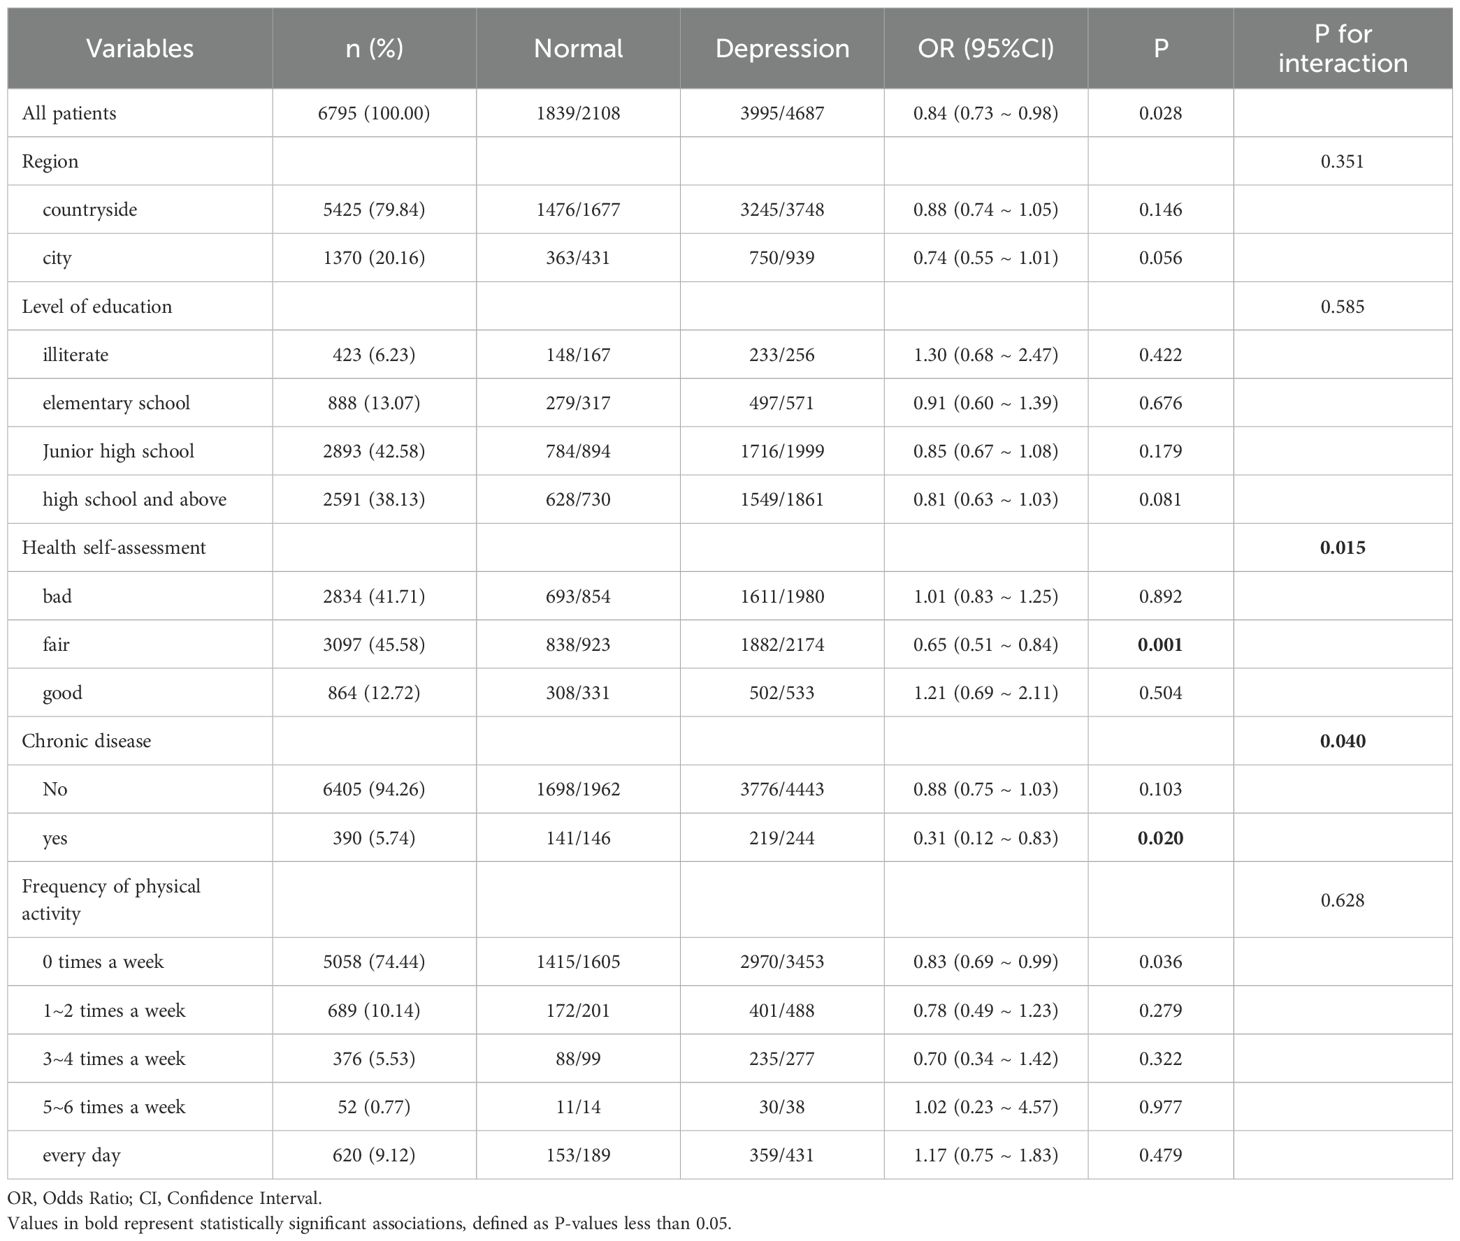Click the 0 times a week row
This screenshot has height=1241, width=1460.
(x=729, y=962)
